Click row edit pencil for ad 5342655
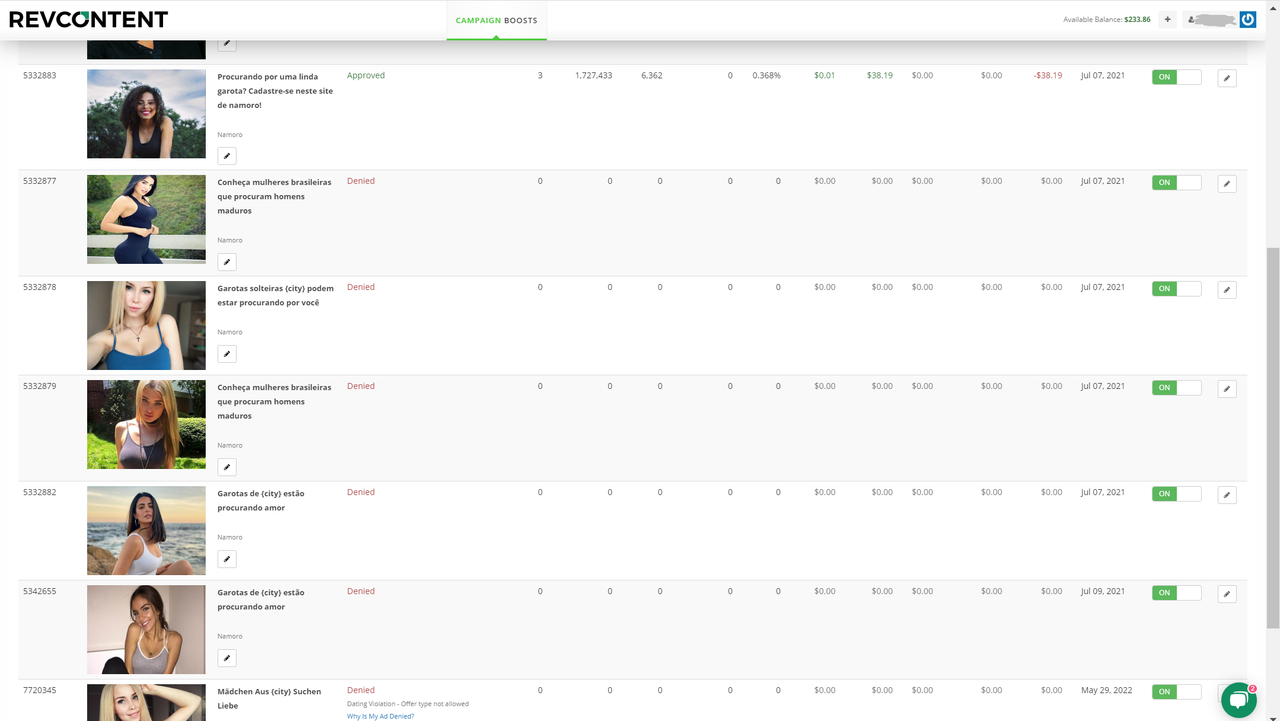Screen dimensions: 1280x721 tap(1227, 594)
